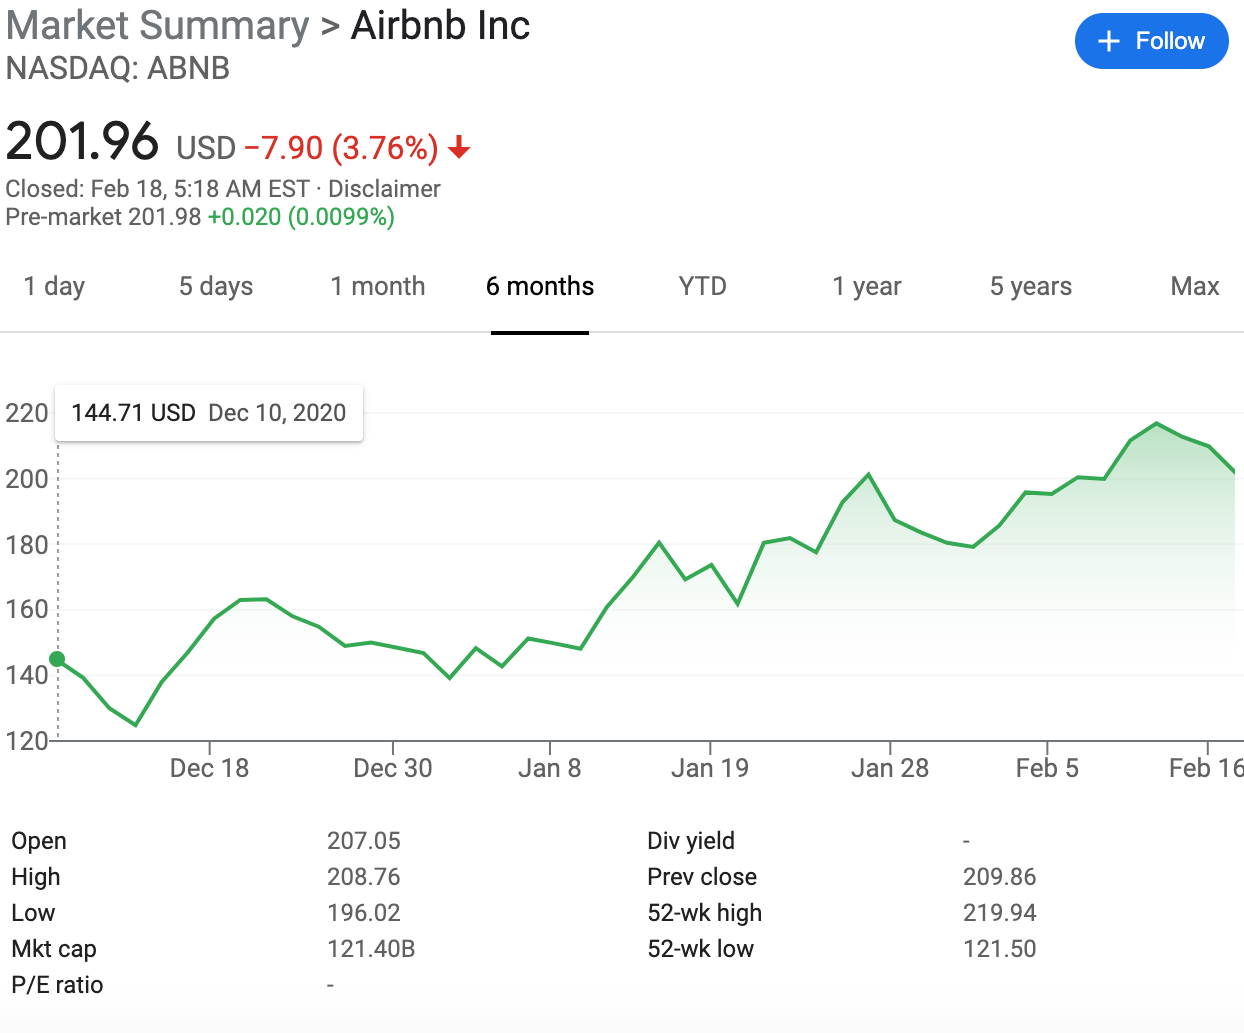Screen dimensions: 1244x1033
Task: Click the Jan 28 axis label
Action: (x=889, y=768)
